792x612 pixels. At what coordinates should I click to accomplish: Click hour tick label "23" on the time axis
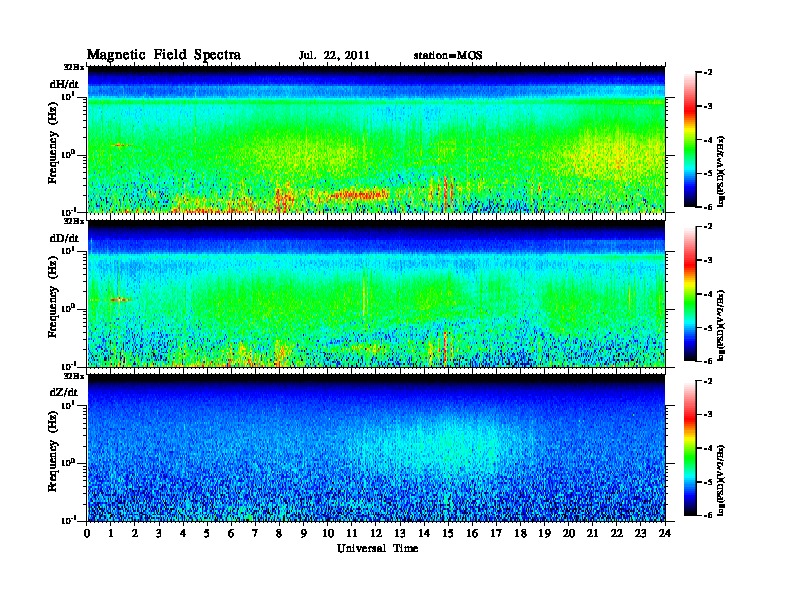tap(641, 533)
